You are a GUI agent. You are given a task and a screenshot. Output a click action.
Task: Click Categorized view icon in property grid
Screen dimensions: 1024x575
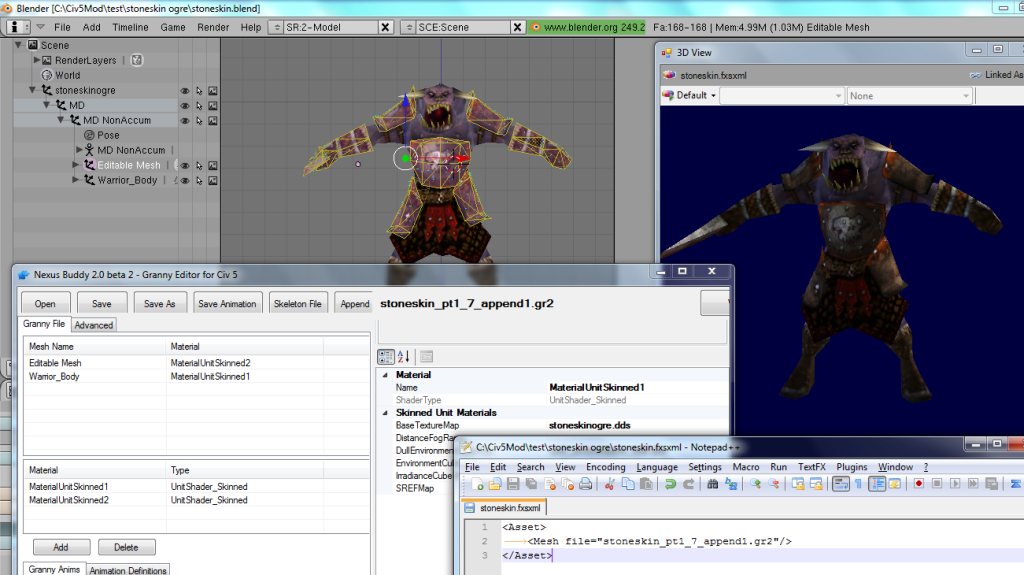tap(386, 357)
